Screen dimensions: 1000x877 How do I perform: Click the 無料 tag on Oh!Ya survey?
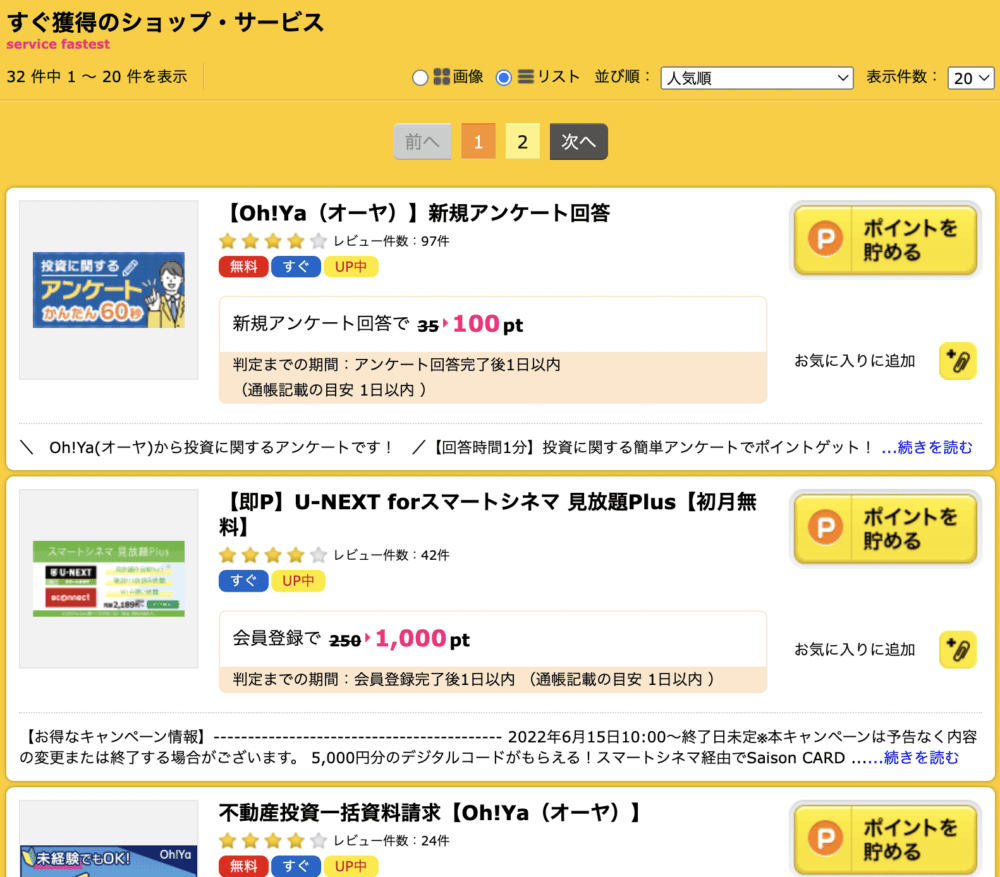pos(243,267)
